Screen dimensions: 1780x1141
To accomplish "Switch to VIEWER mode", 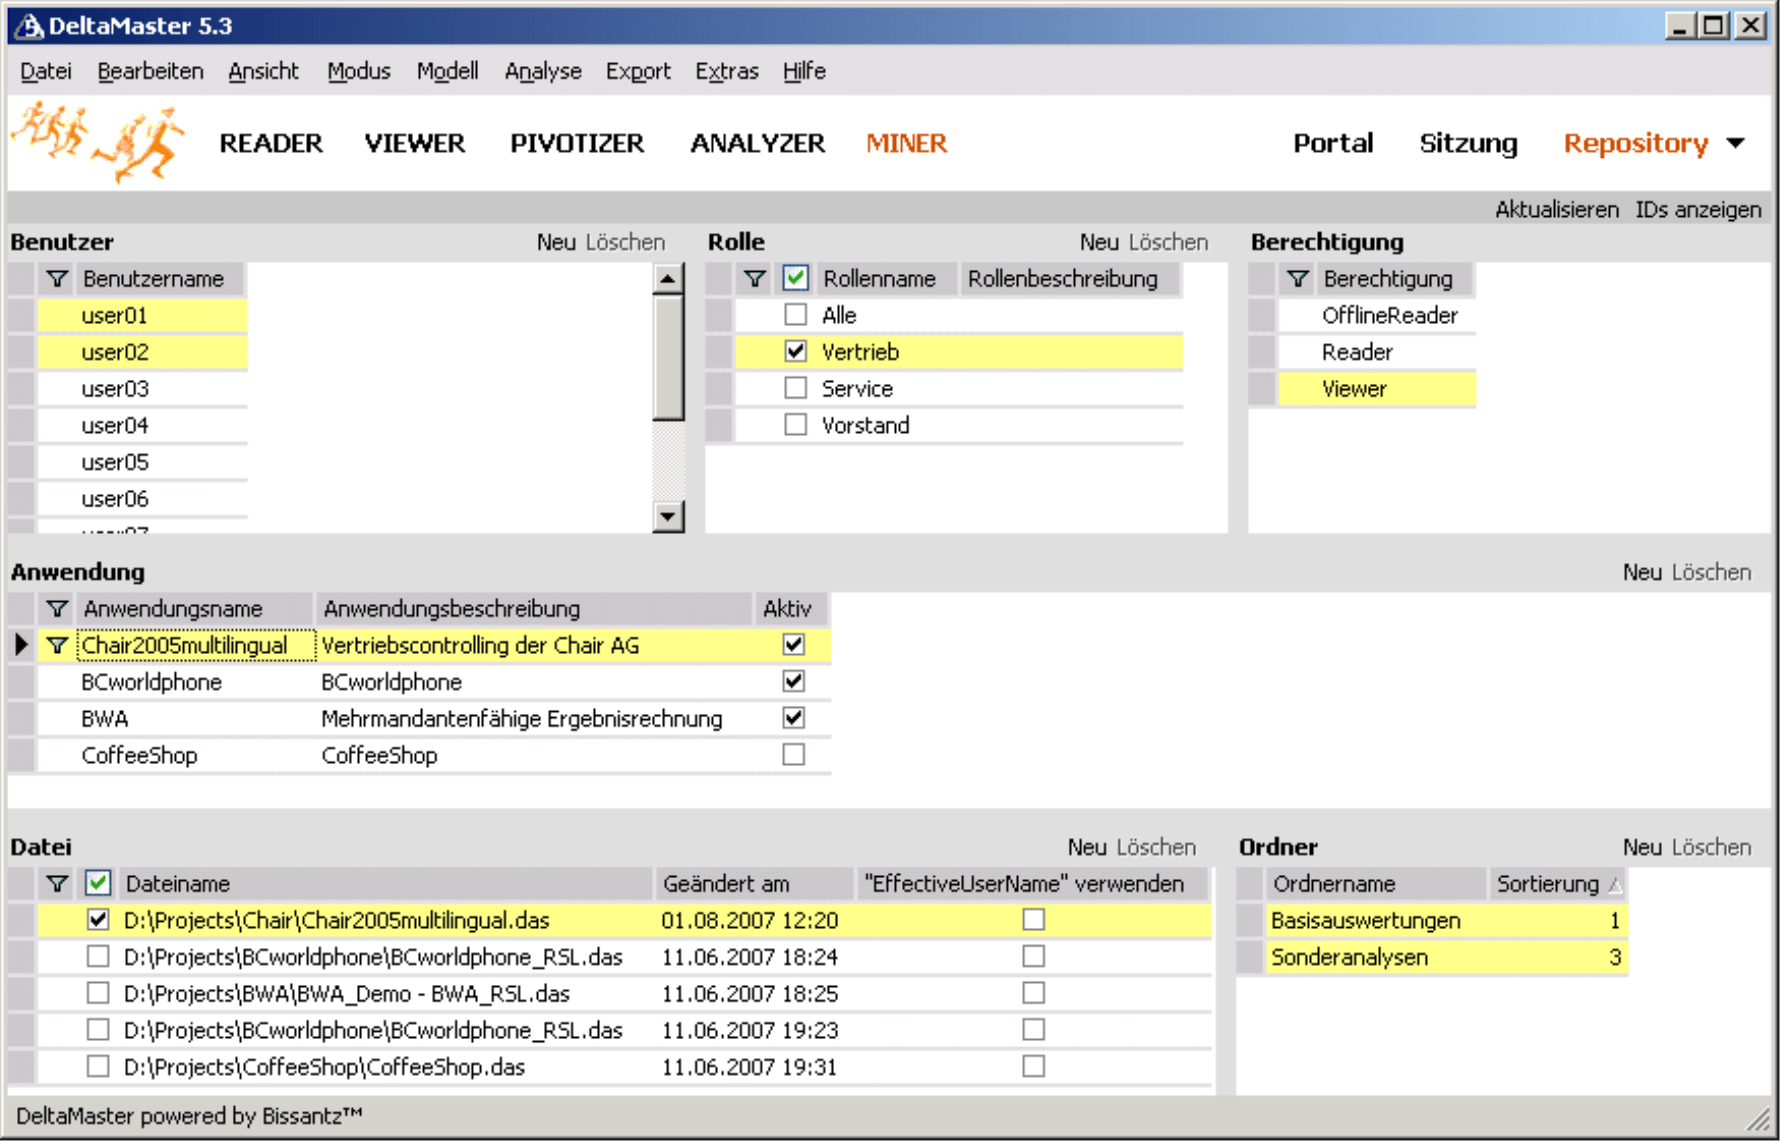I will (x=414, y=144).
